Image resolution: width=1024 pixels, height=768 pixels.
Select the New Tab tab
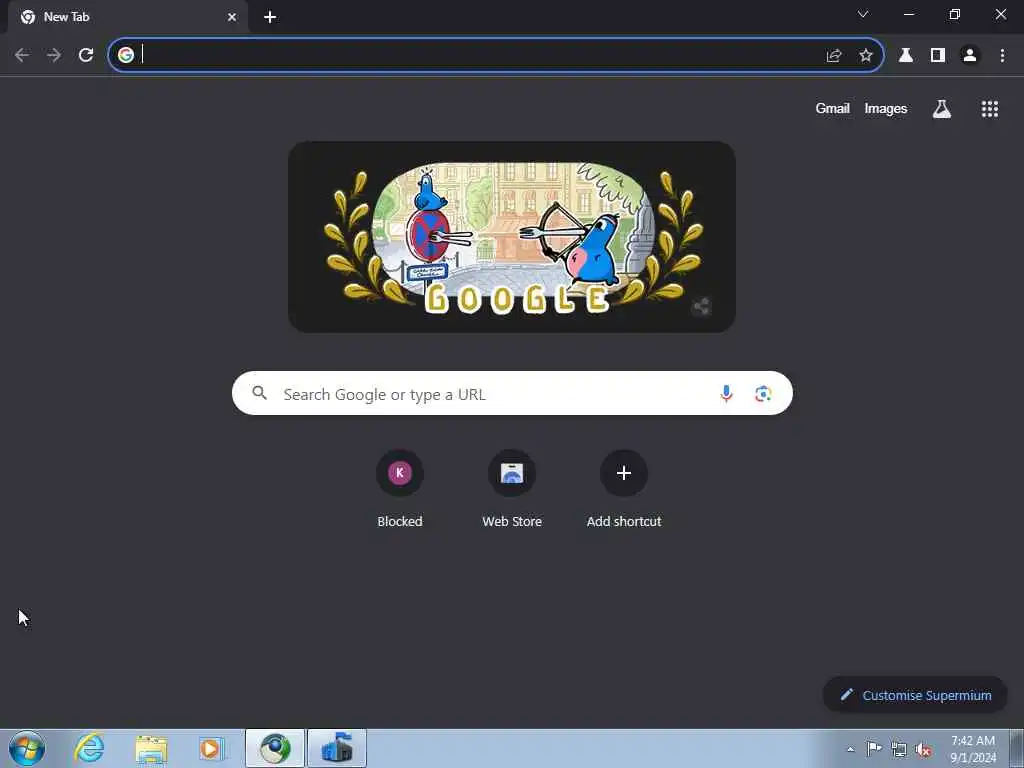(x=127, y=17)
